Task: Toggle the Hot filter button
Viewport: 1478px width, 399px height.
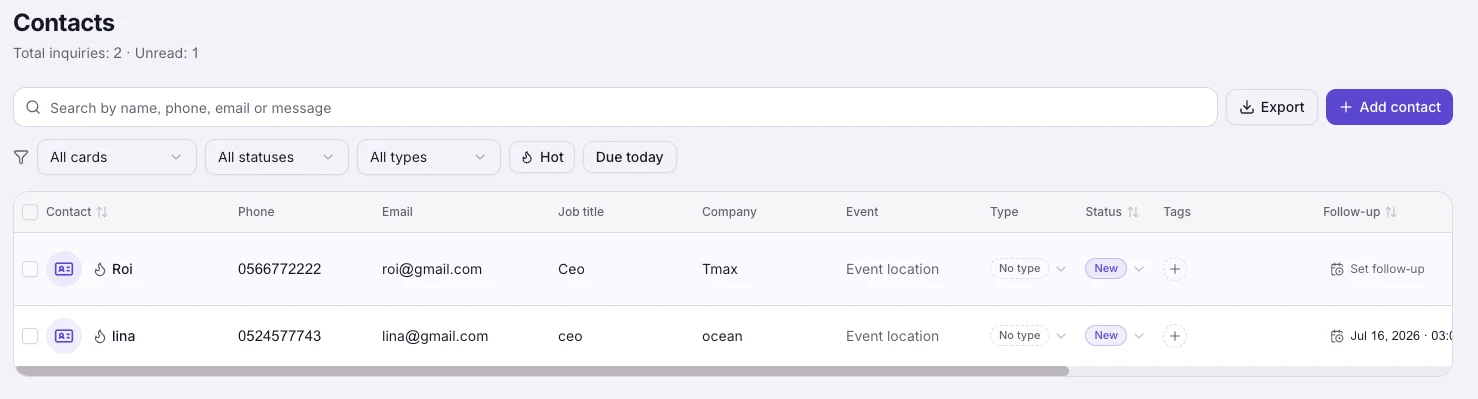Action: tap(542, 157)
